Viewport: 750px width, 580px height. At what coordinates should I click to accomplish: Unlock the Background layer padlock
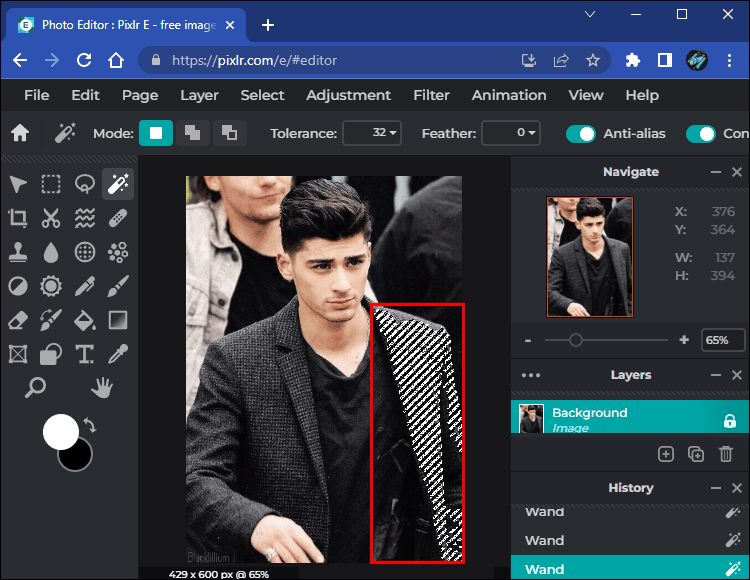tap(729, 420)
